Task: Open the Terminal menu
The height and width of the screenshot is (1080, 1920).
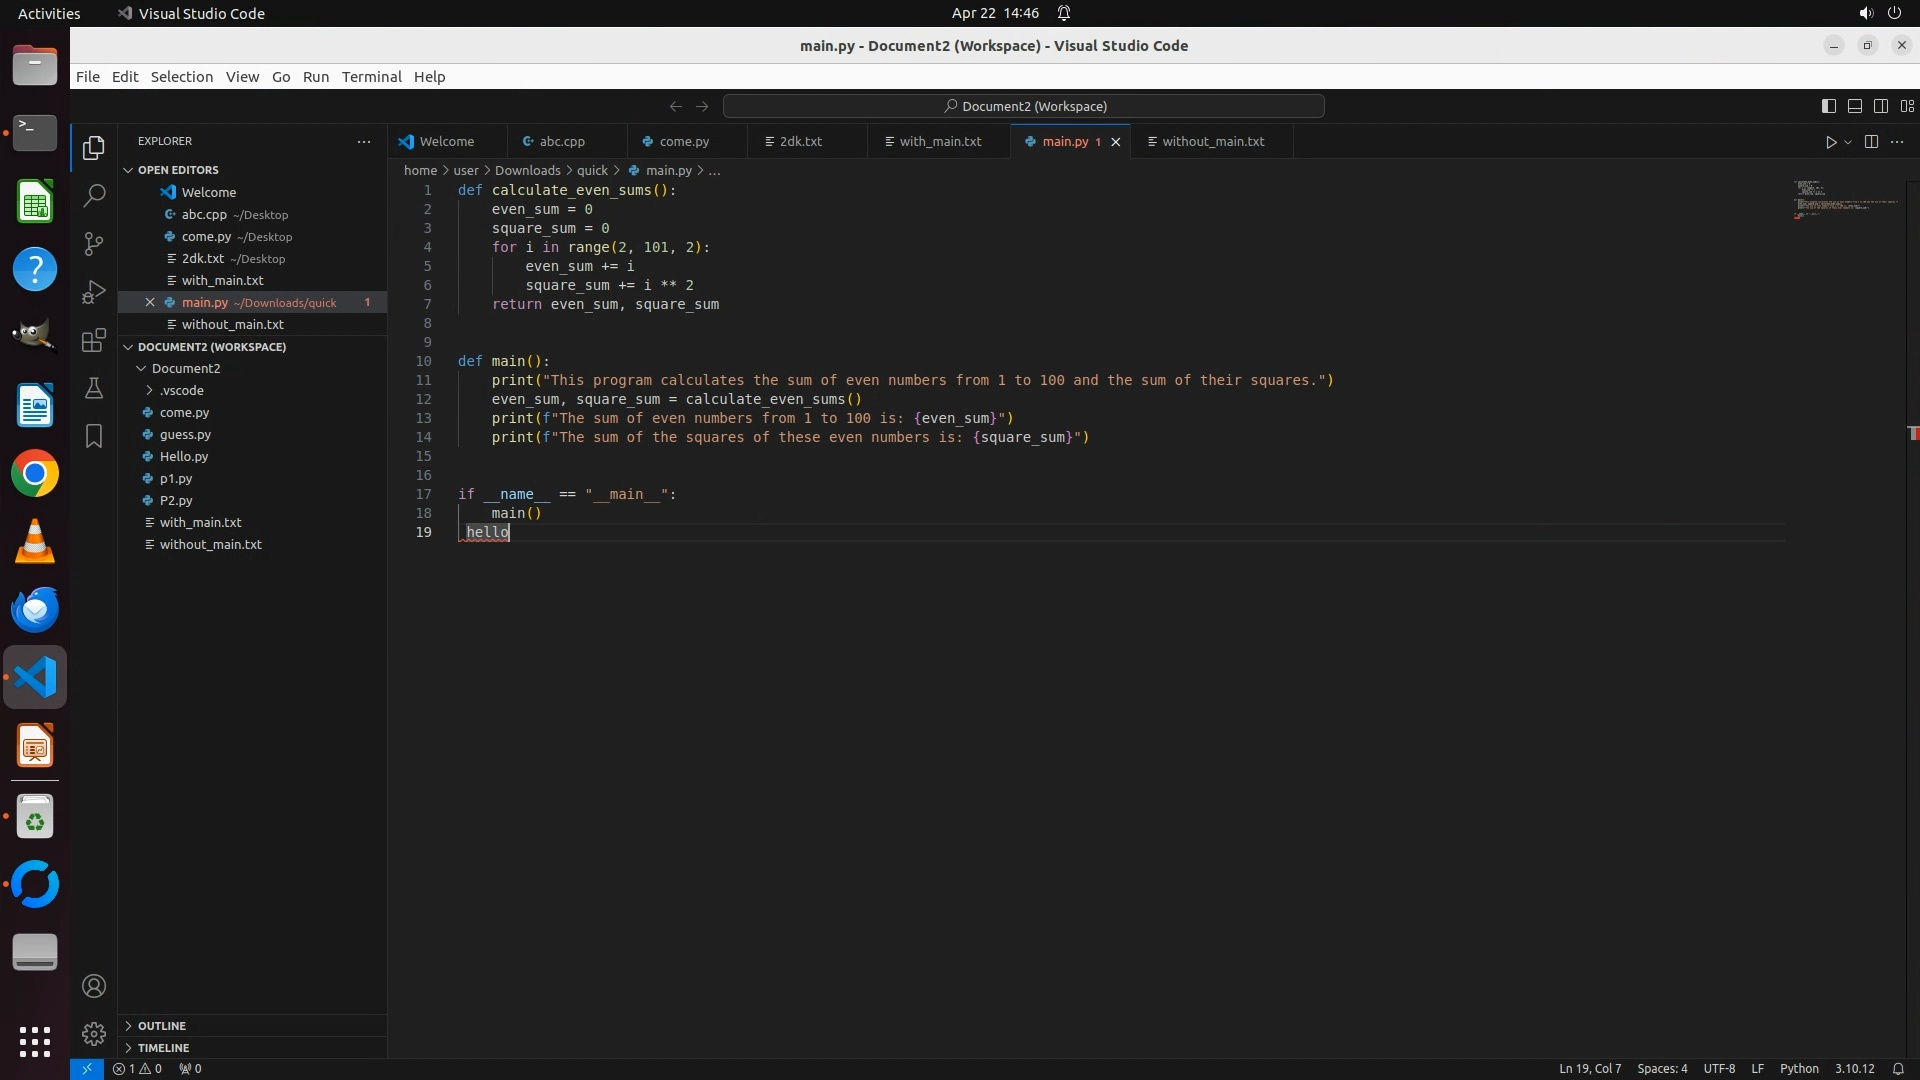Action: (x=371, y=77)
